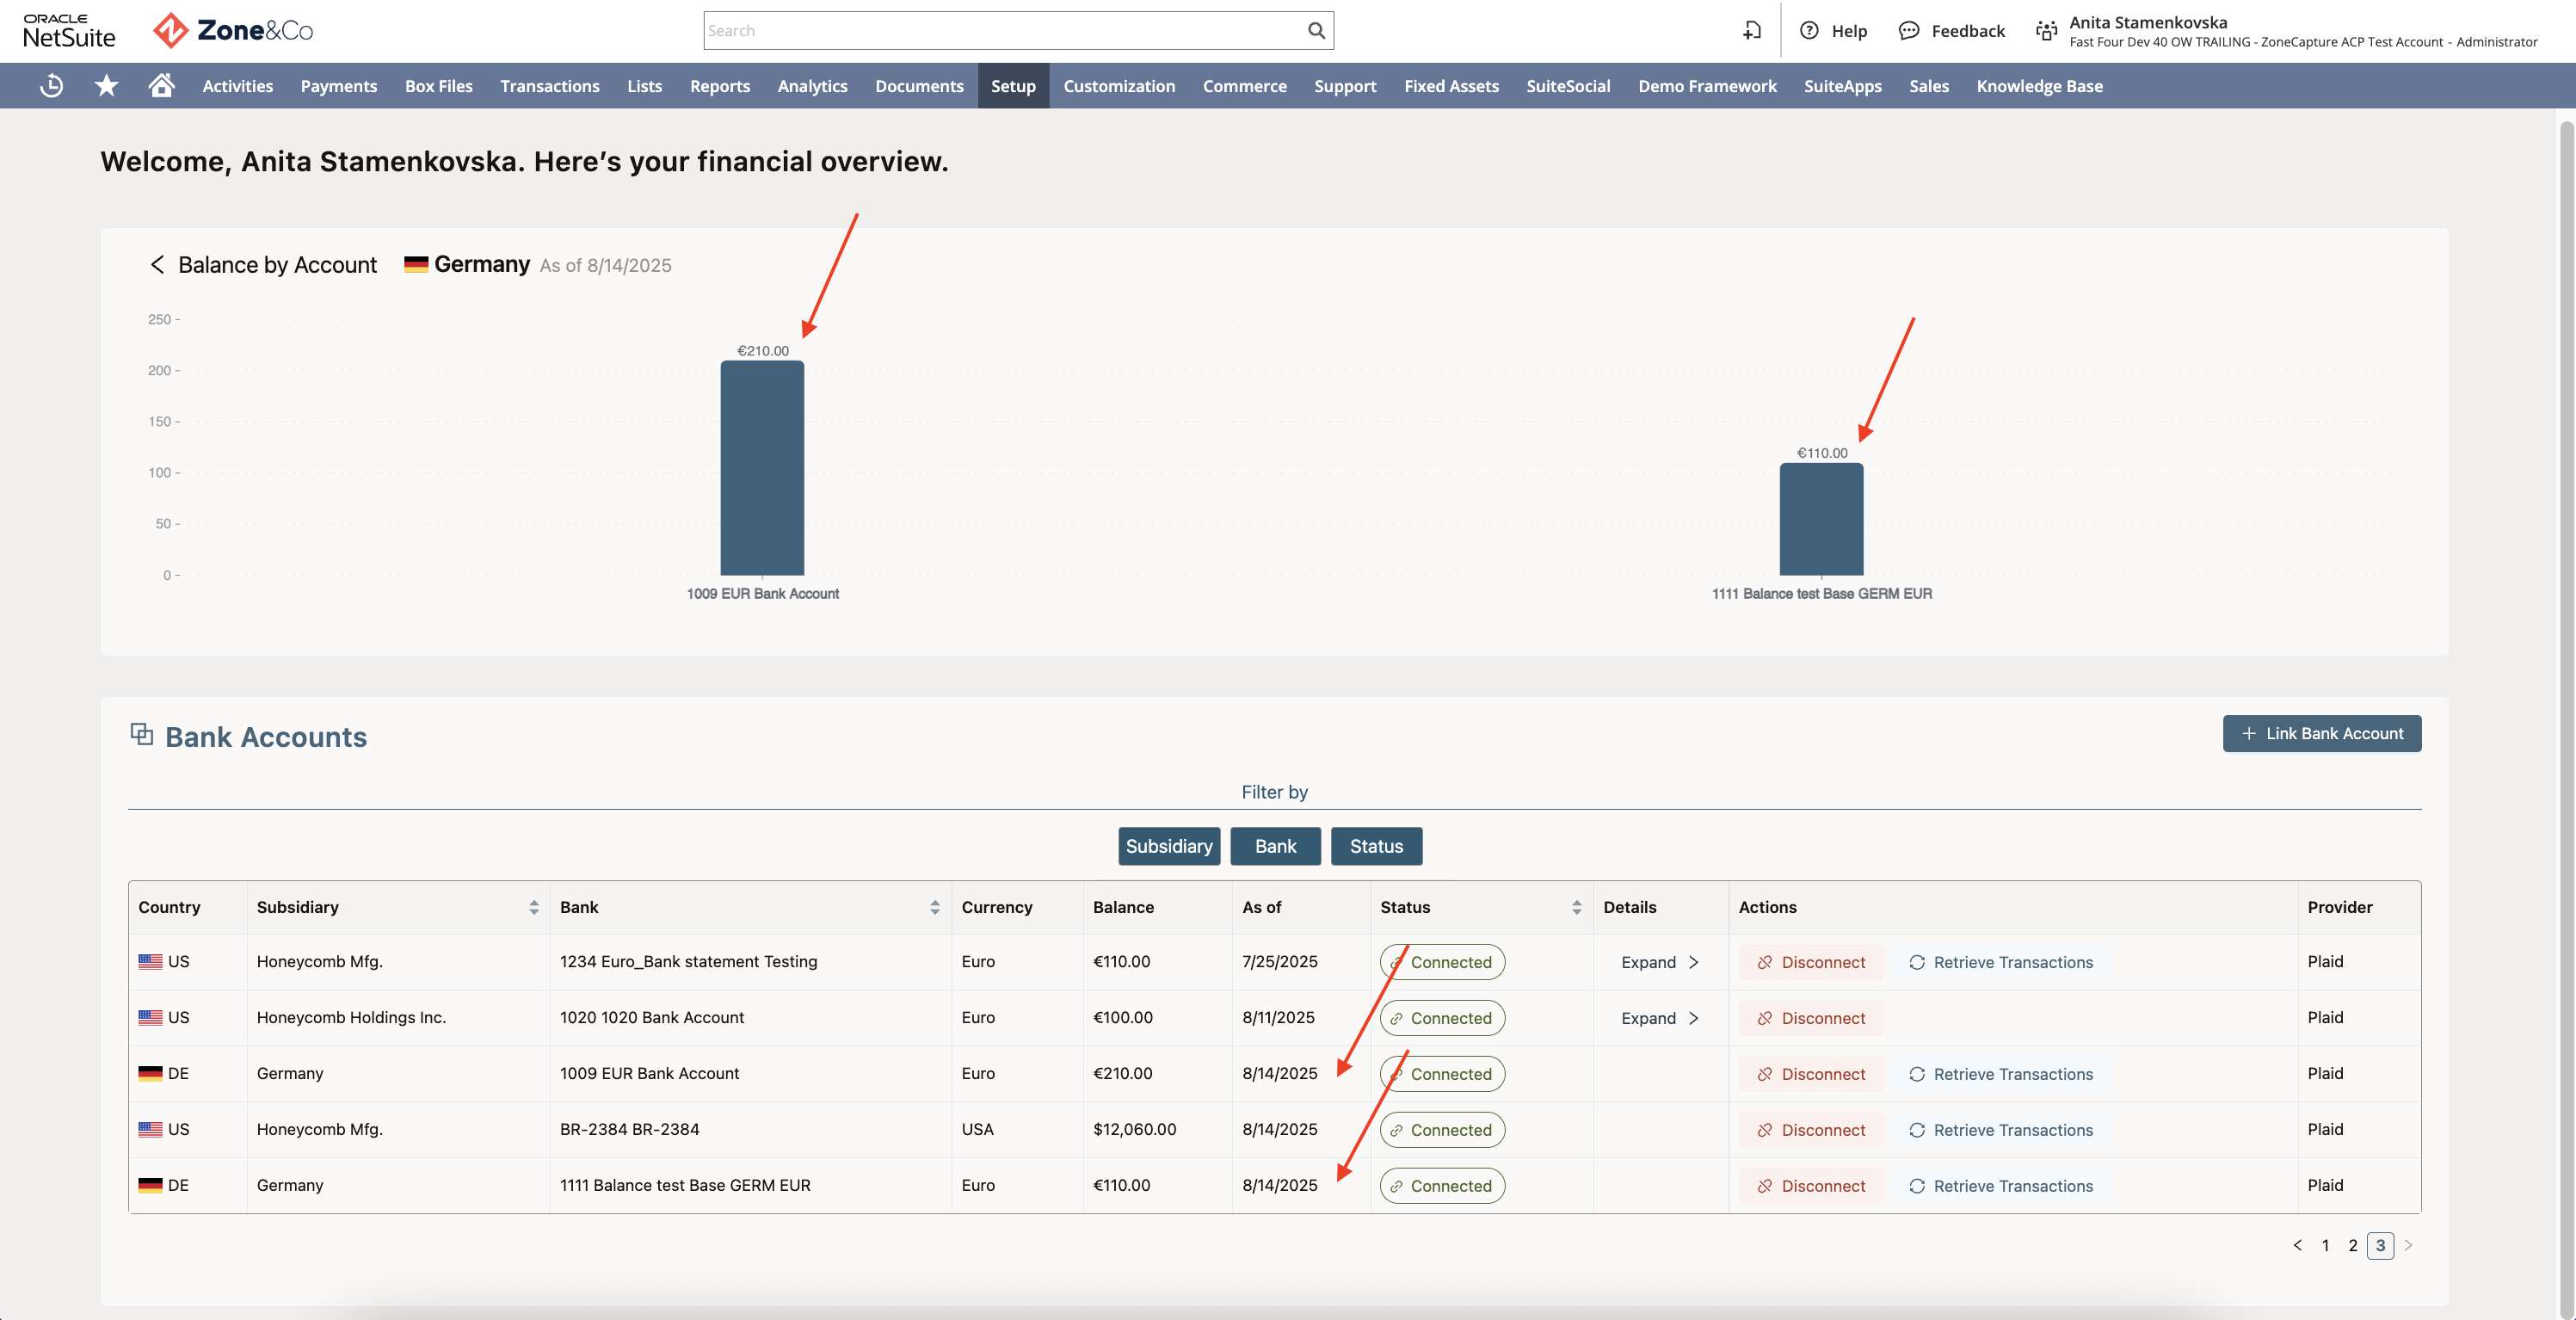Click the role switcher icon
2576x1320 pixels.
click(2046, 31)
